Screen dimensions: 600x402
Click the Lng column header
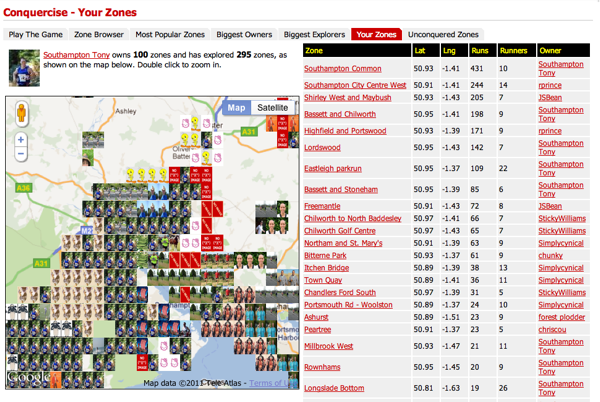click(x=454, y=50)
